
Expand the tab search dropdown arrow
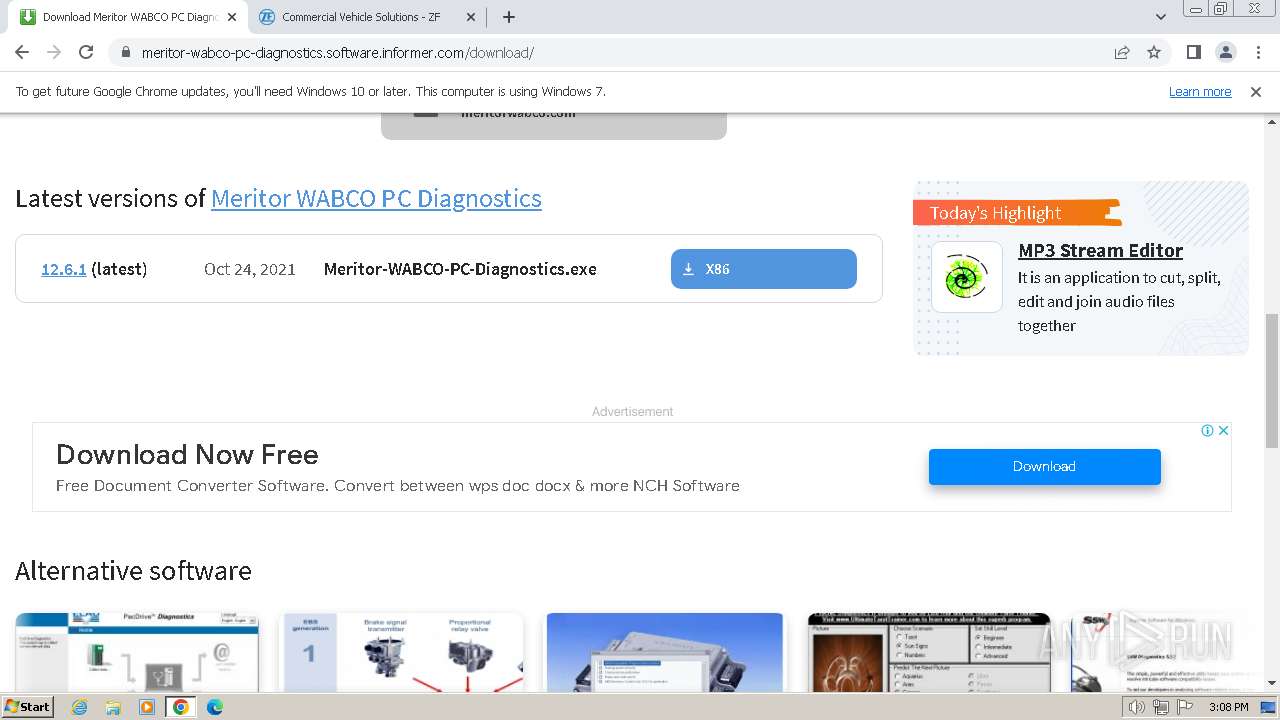[1160, 17]
